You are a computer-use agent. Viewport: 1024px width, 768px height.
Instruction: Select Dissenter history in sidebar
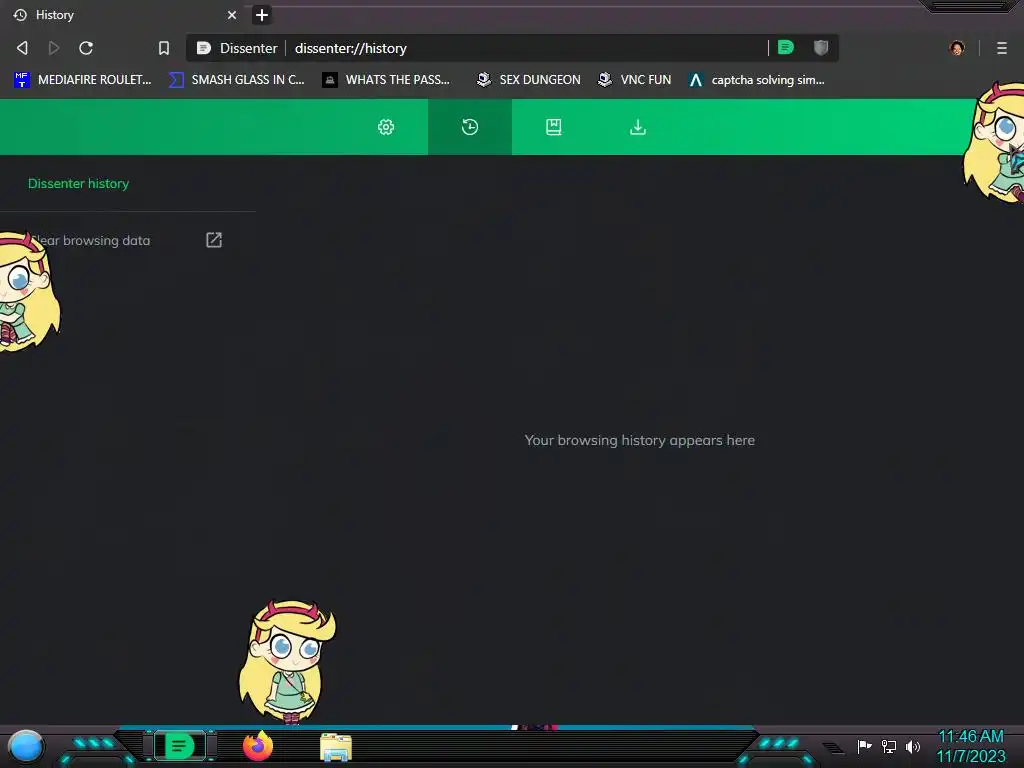[78, 184]
